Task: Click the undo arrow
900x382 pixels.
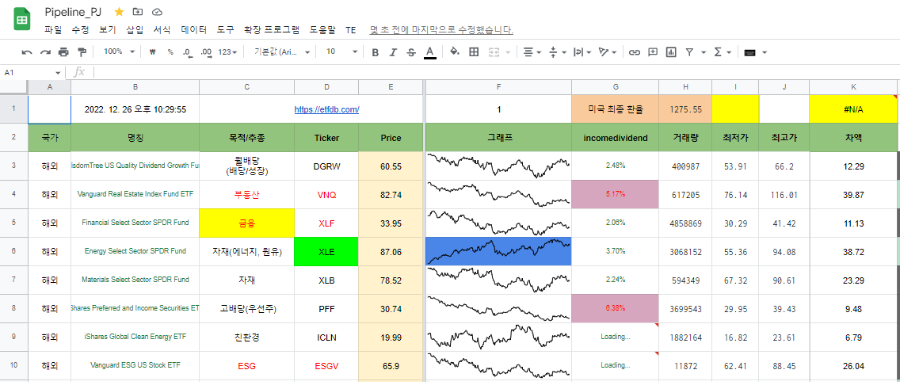Action: coord(27,52)
